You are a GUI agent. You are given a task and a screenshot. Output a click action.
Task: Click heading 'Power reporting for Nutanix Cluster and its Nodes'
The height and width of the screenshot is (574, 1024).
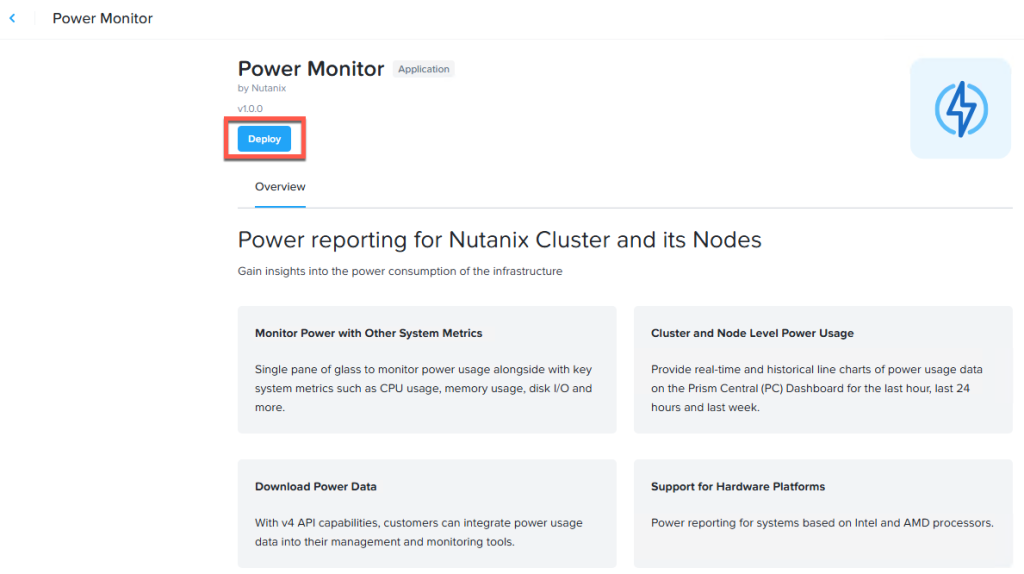pyautogui.click(x=500, y=240)
